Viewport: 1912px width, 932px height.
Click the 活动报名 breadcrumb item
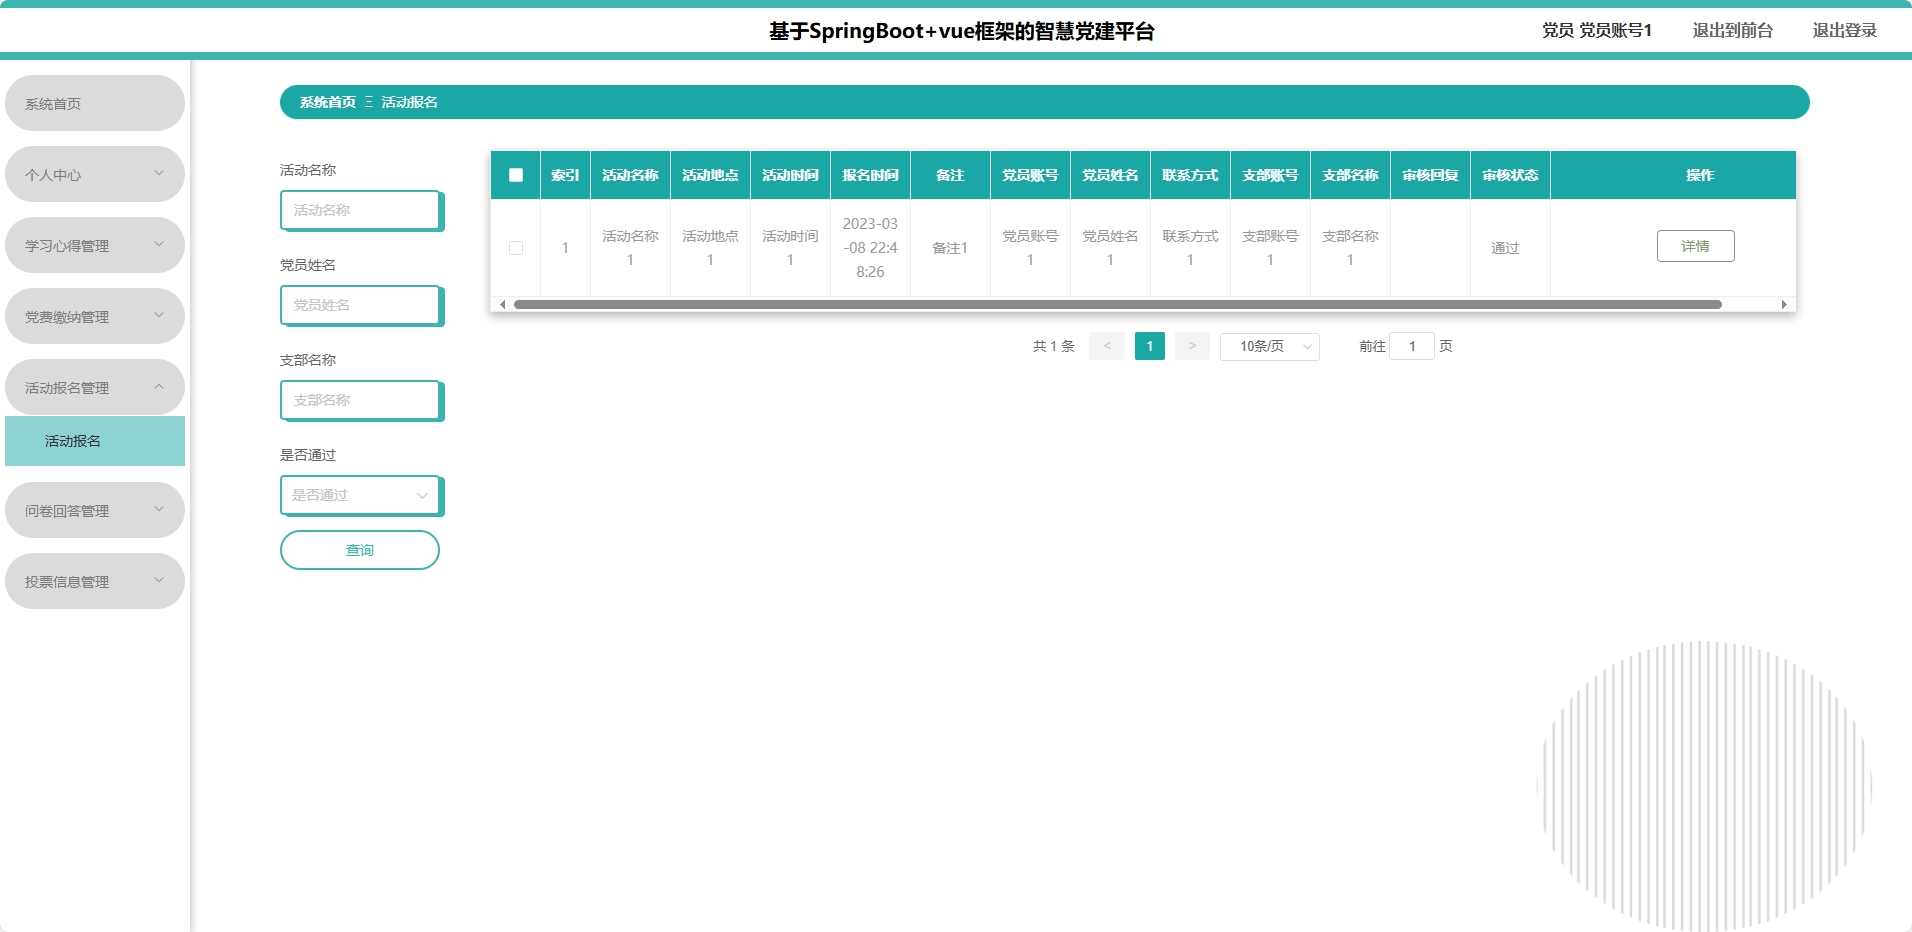pyautogui.click(x=409, y=102)
